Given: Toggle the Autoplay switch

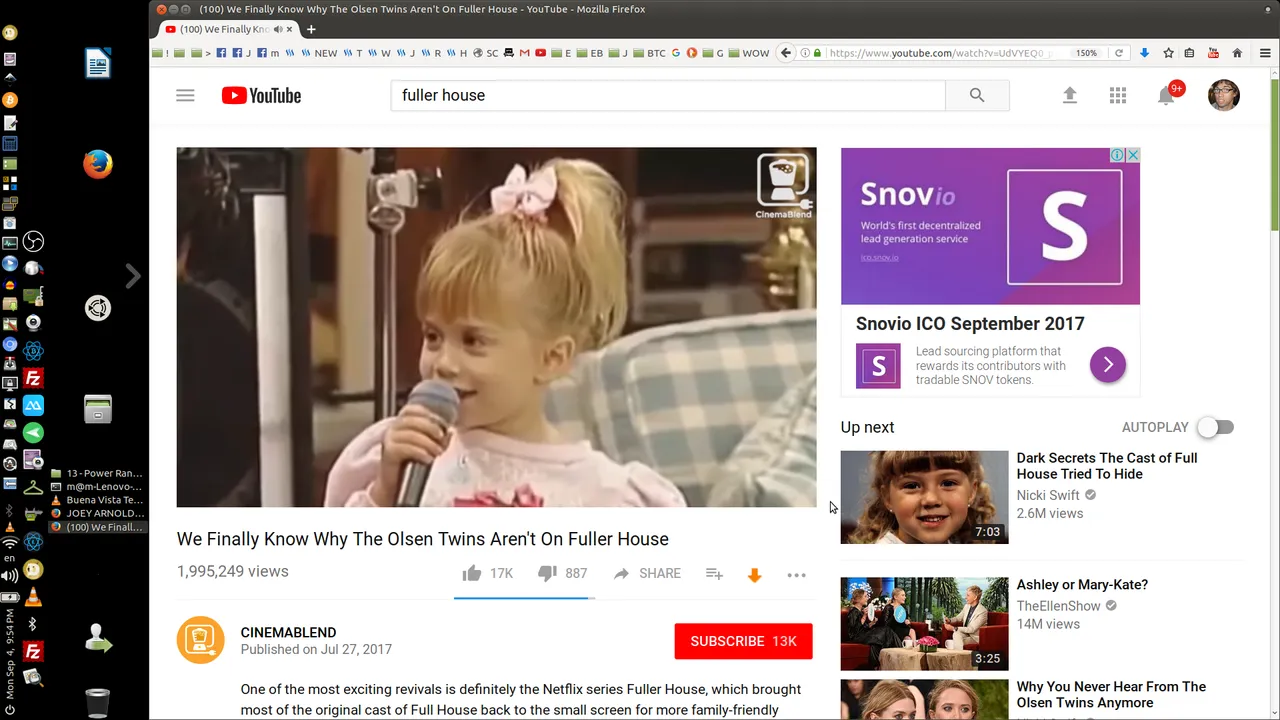Looking at the screenshot, I should coord(1216,427).
